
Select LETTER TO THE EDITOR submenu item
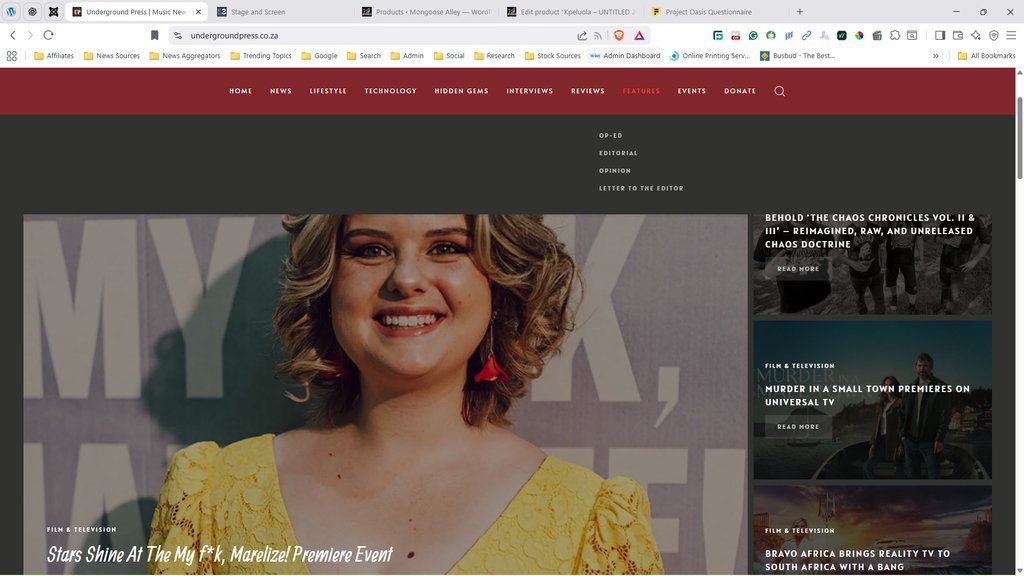coord(641,188)
